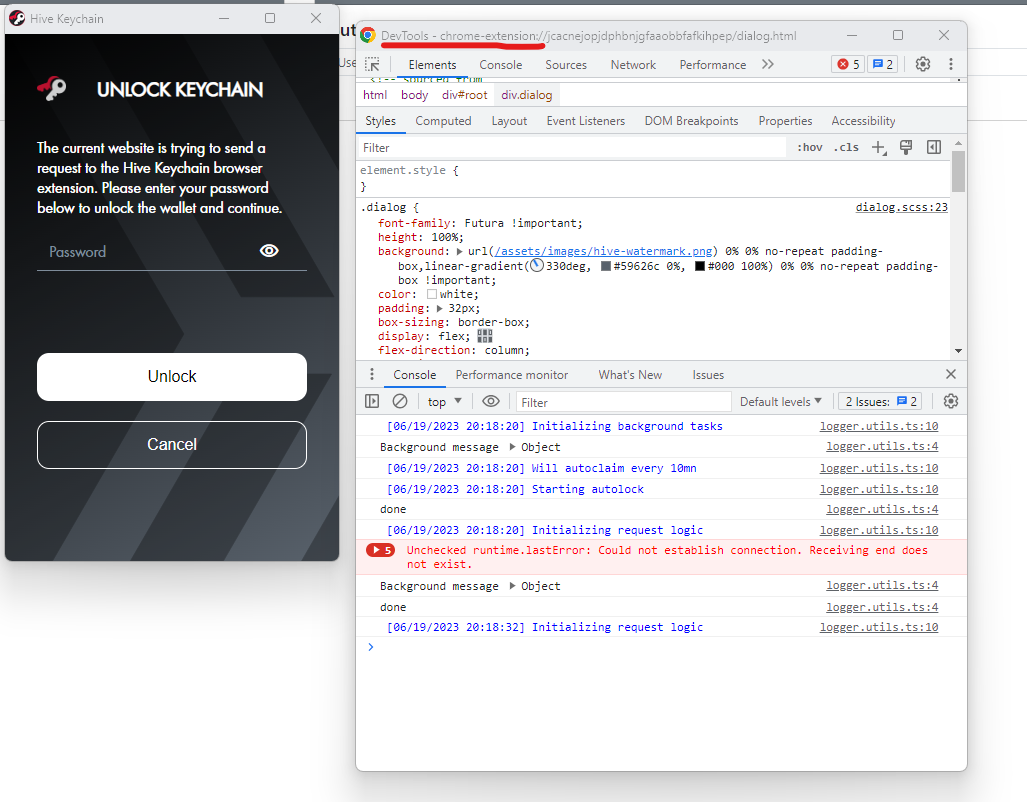
Task: Open DevTools settings gear icon
Action: coord(923,64)
